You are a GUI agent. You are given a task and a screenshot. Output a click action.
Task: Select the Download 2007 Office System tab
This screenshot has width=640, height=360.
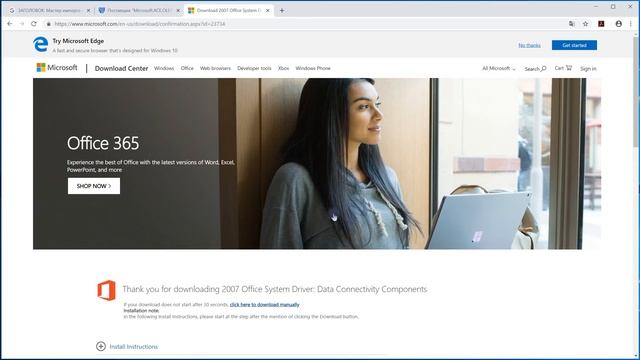tap(229, 11)
